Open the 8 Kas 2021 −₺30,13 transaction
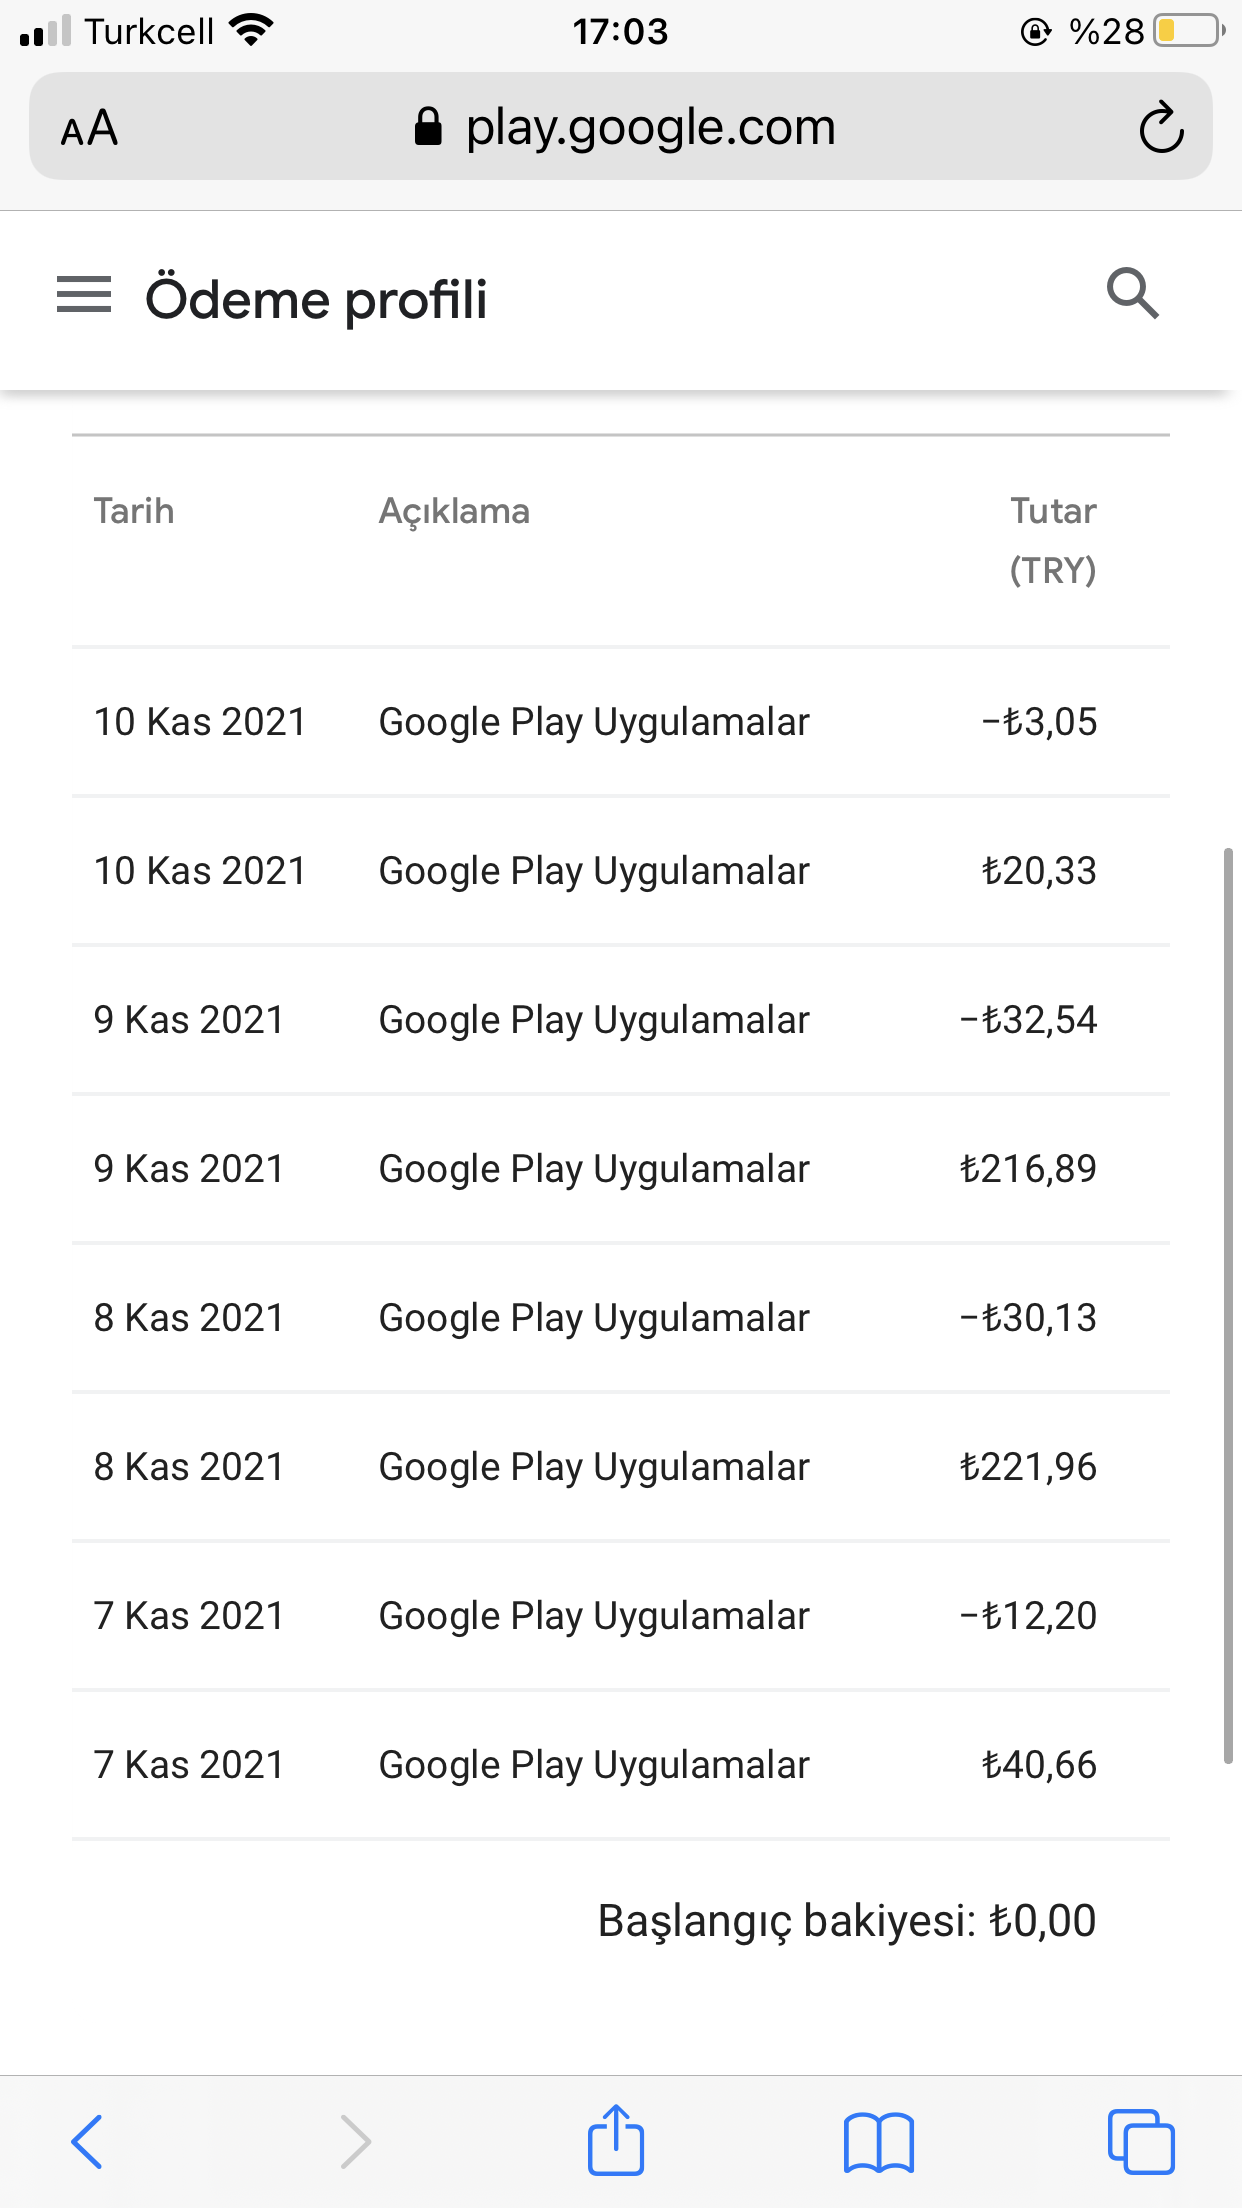This screenshot has height=2208, width=1242. tap(621, 1318)
